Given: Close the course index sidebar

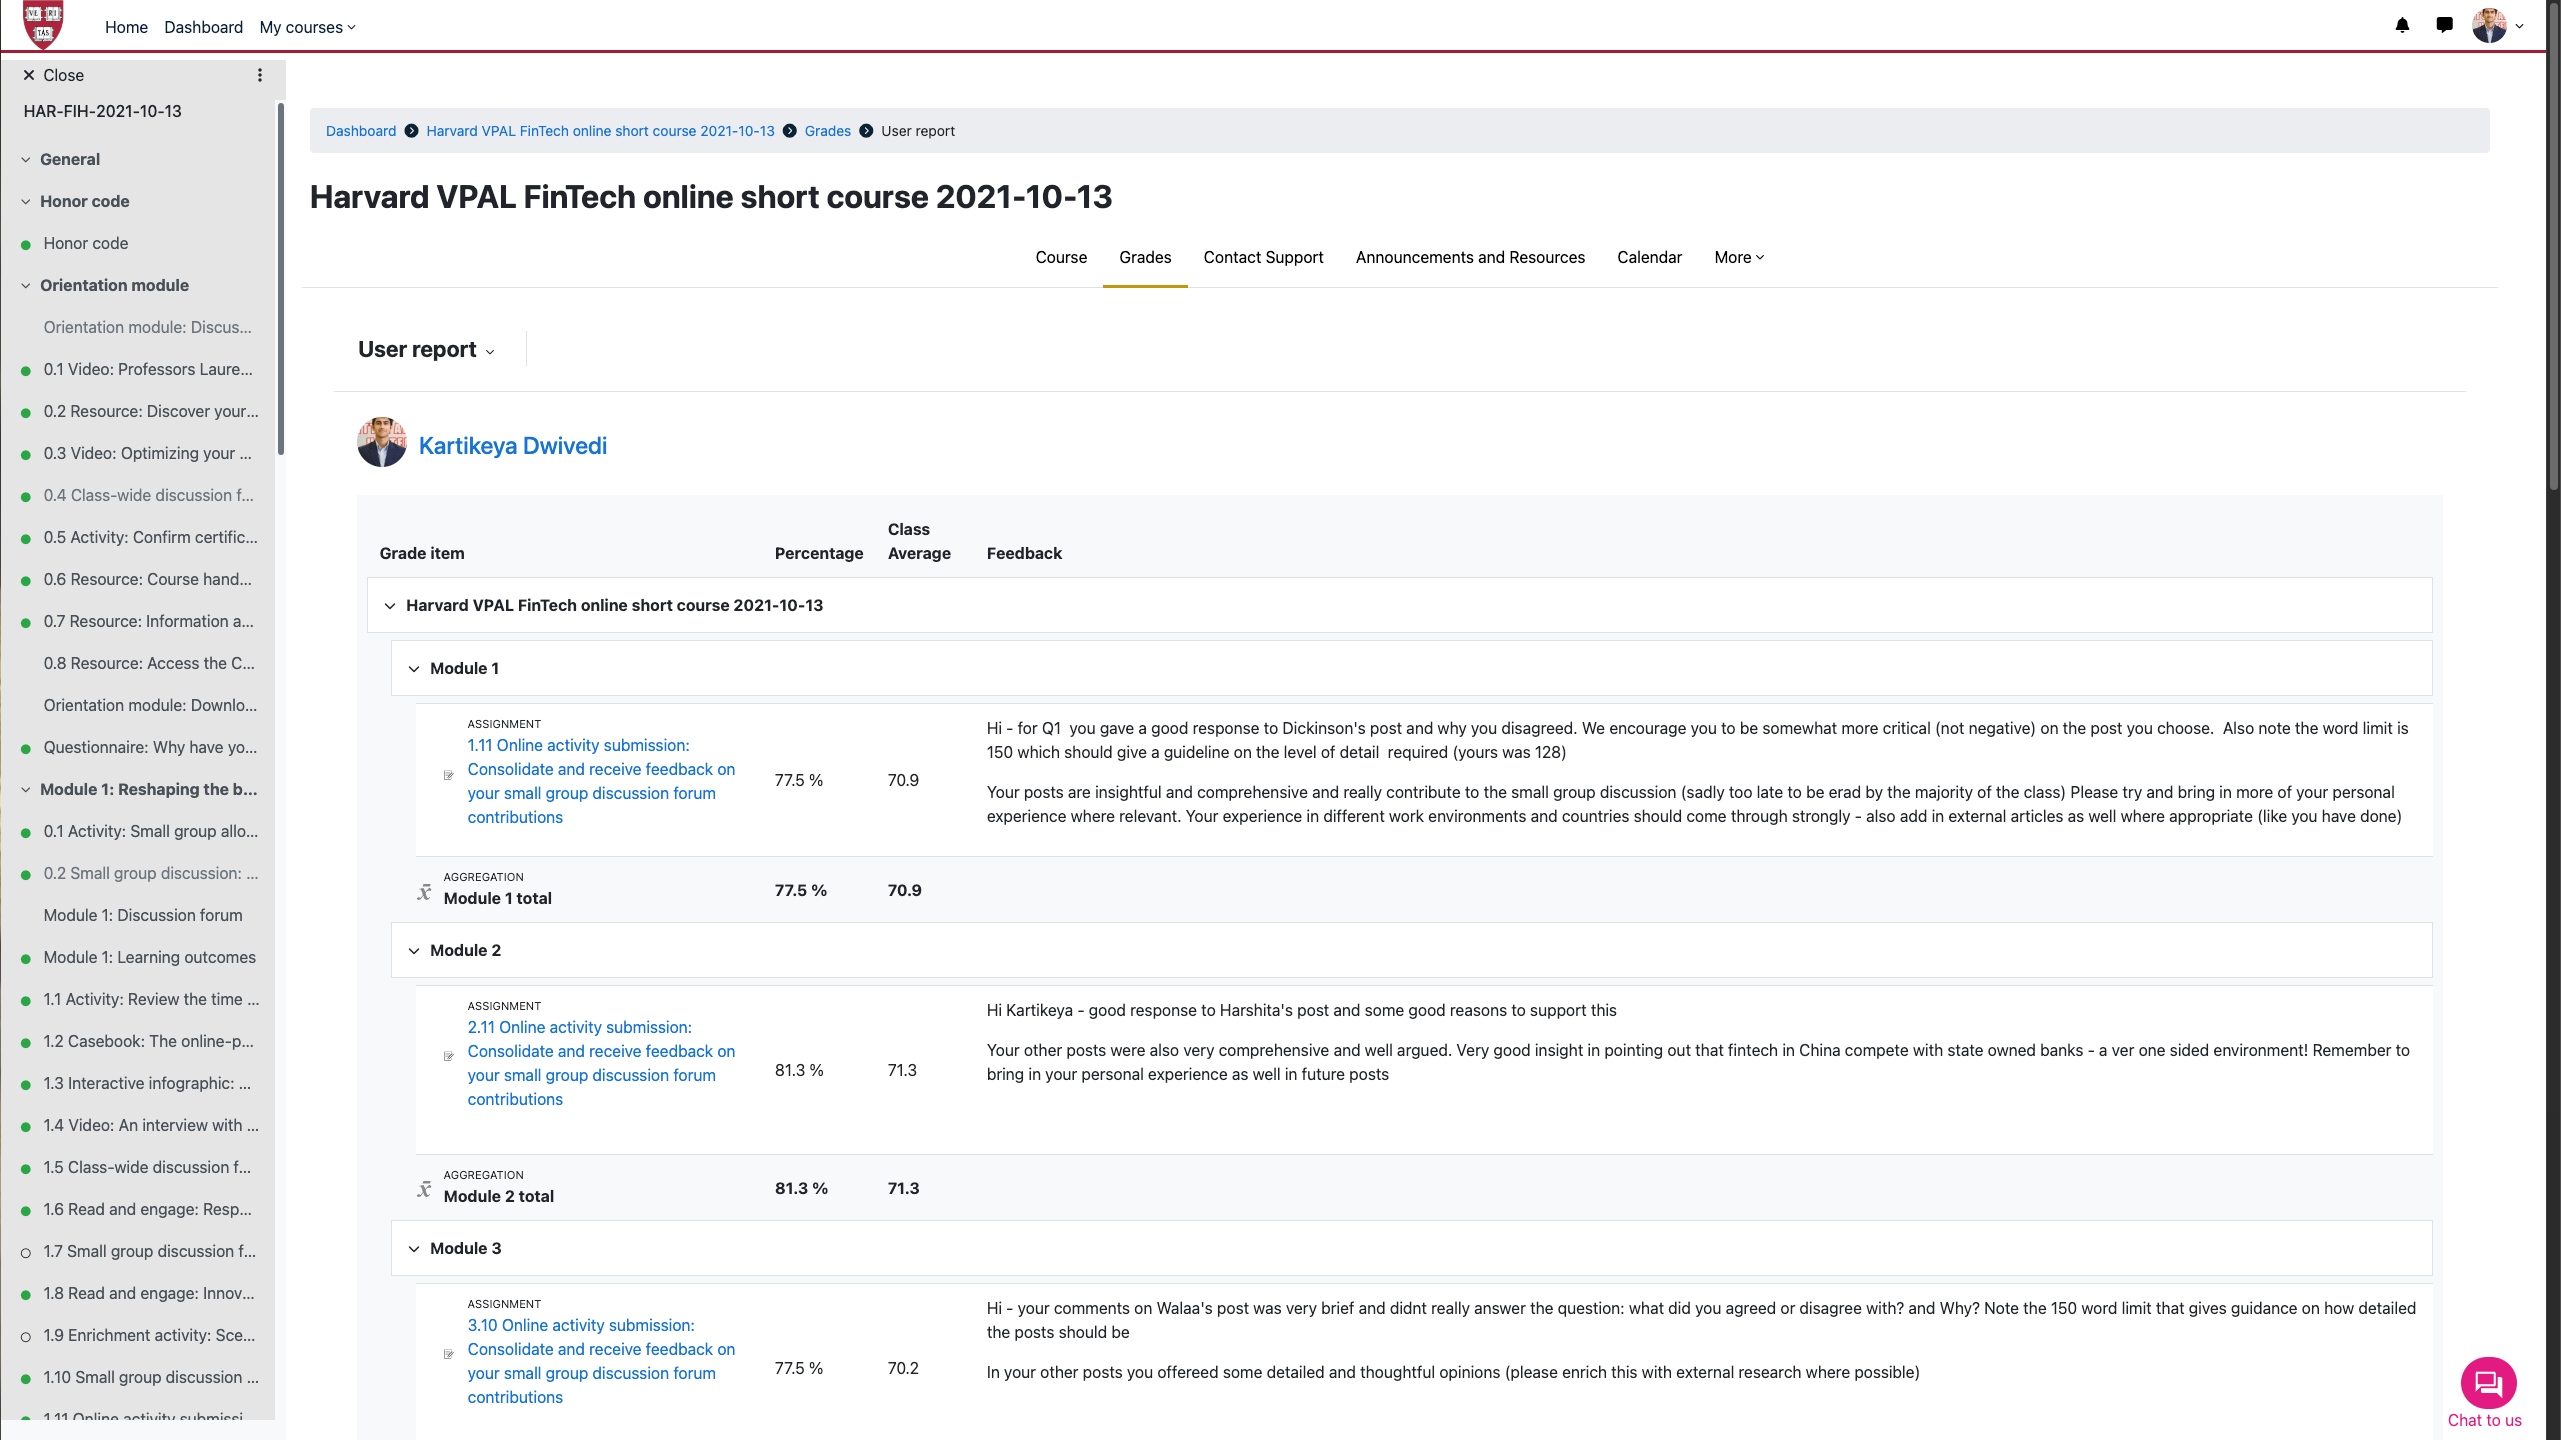Looking at the screenshot, I should (x=54, y=75).
